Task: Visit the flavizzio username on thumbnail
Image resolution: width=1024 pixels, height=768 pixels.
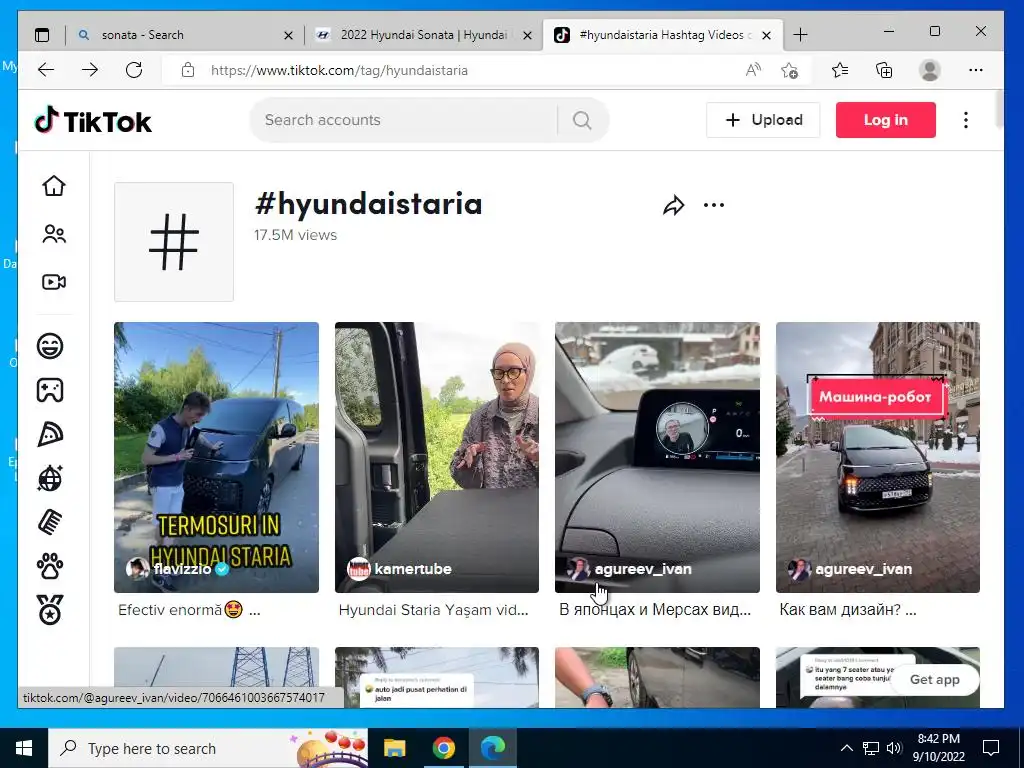Action: click(182, 569)
